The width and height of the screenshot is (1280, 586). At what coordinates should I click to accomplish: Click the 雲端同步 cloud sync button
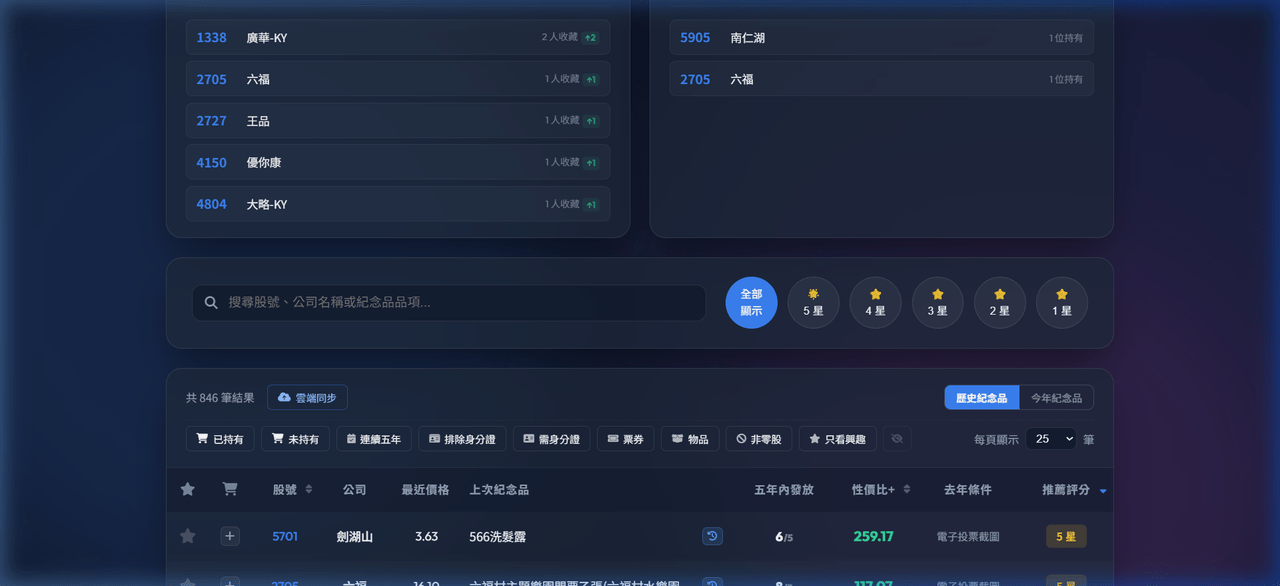coord(307,397)
